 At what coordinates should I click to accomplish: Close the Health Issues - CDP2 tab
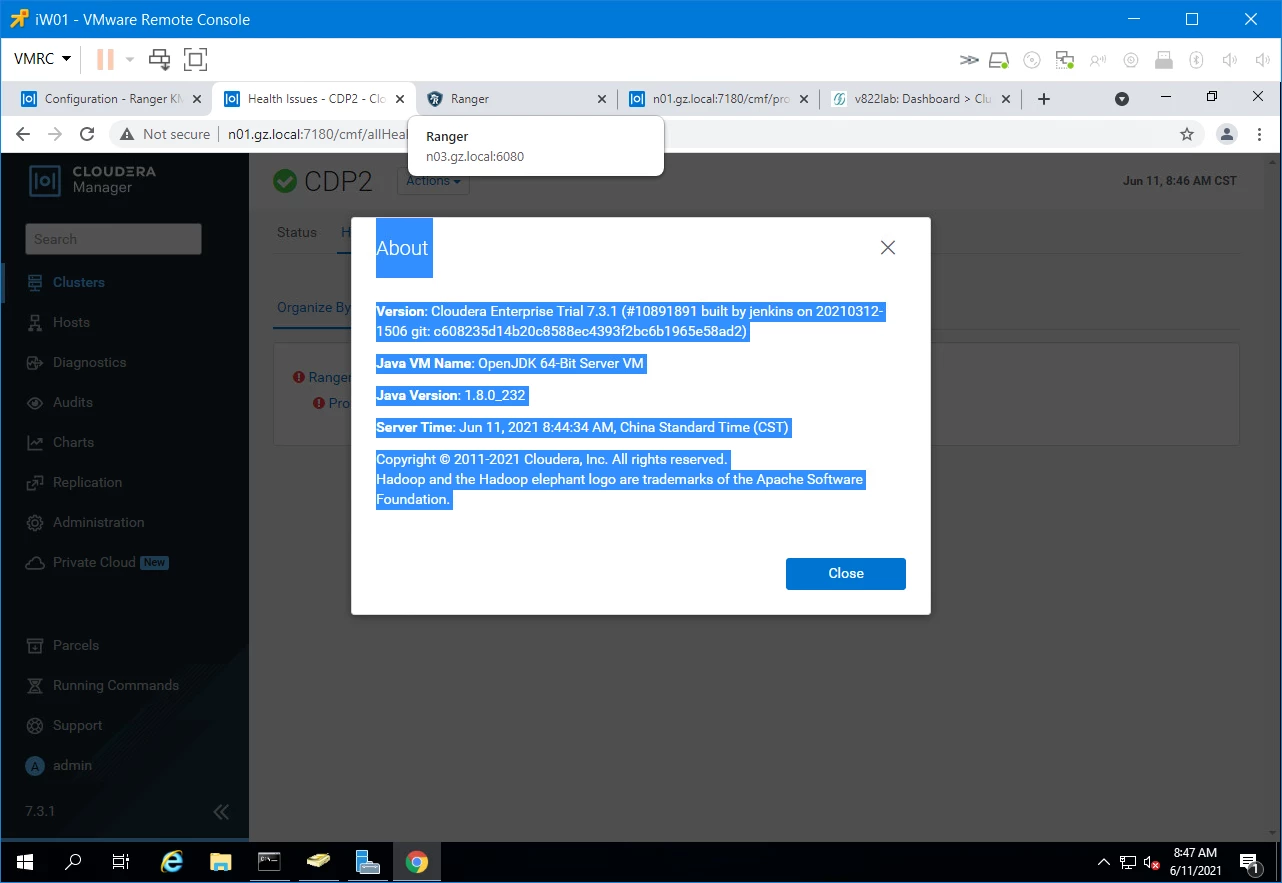[400, 99]
